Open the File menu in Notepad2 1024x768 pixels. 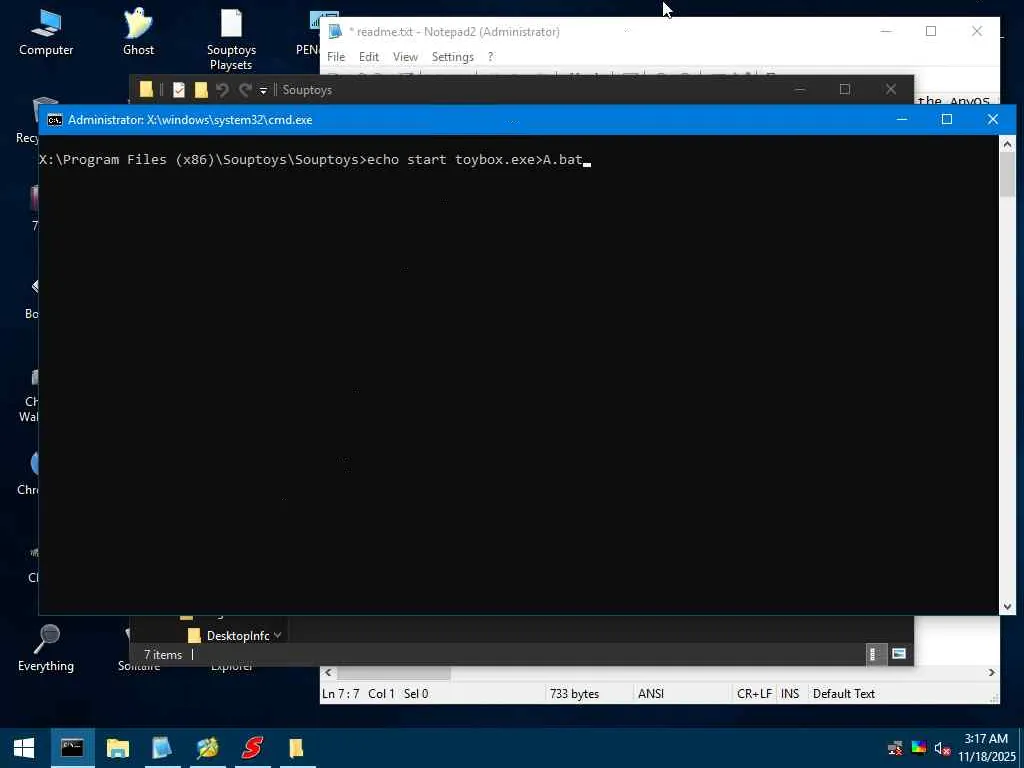coord(336,57)
